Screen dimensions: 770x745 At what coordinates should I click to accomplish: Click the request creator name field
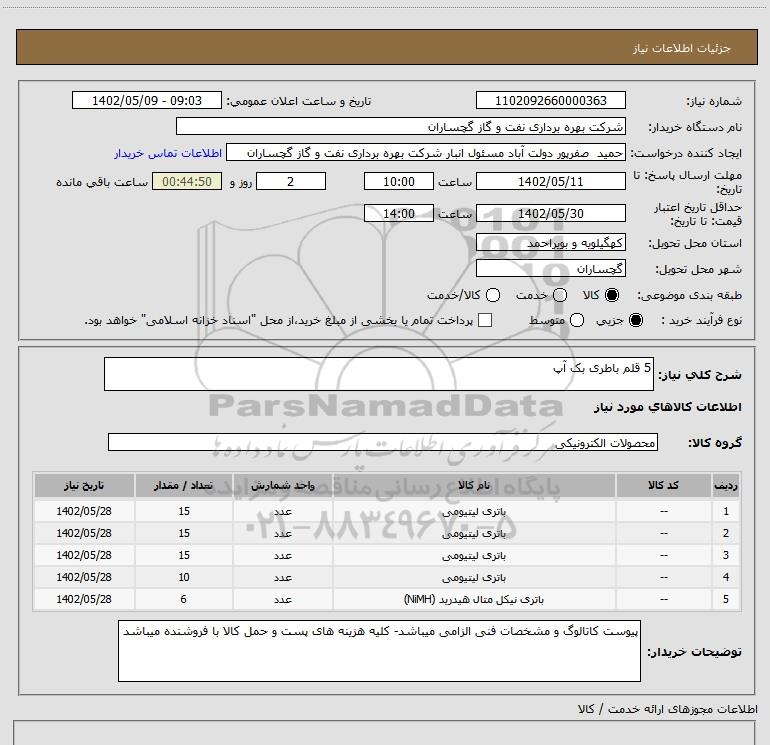(426, 153)
